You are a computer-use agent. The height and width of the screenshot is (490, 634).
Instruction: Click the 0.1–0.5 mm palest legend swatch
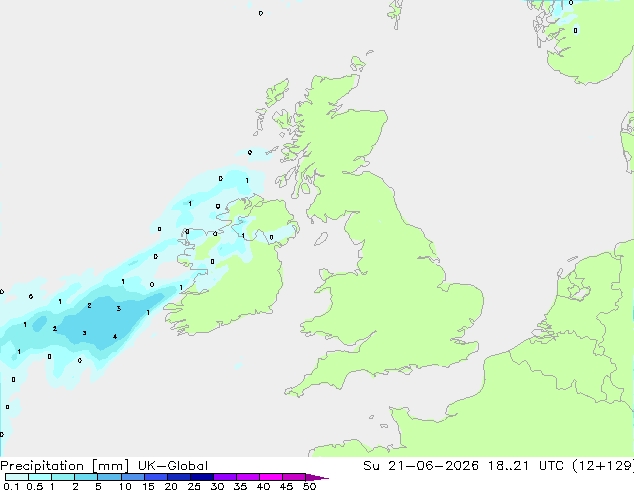pyautogui.click(x=17, y=477)
